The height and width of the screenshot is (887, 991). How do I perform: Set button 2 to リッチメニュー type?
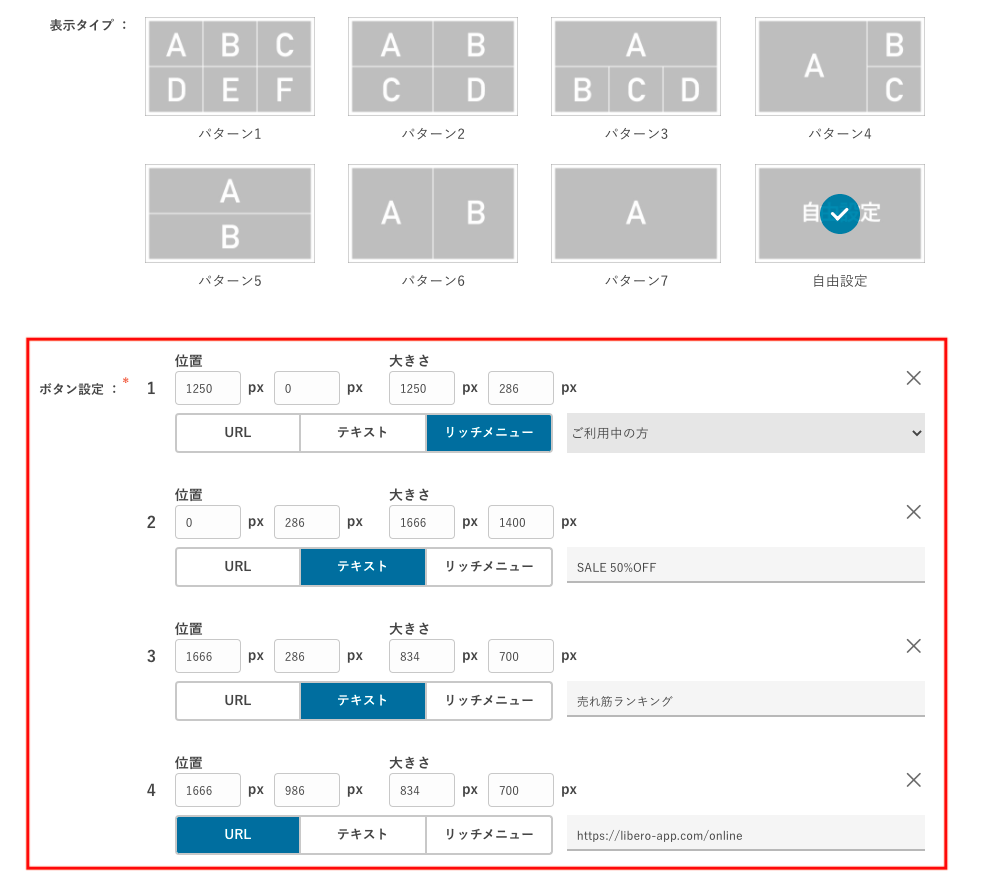point(489,567)
